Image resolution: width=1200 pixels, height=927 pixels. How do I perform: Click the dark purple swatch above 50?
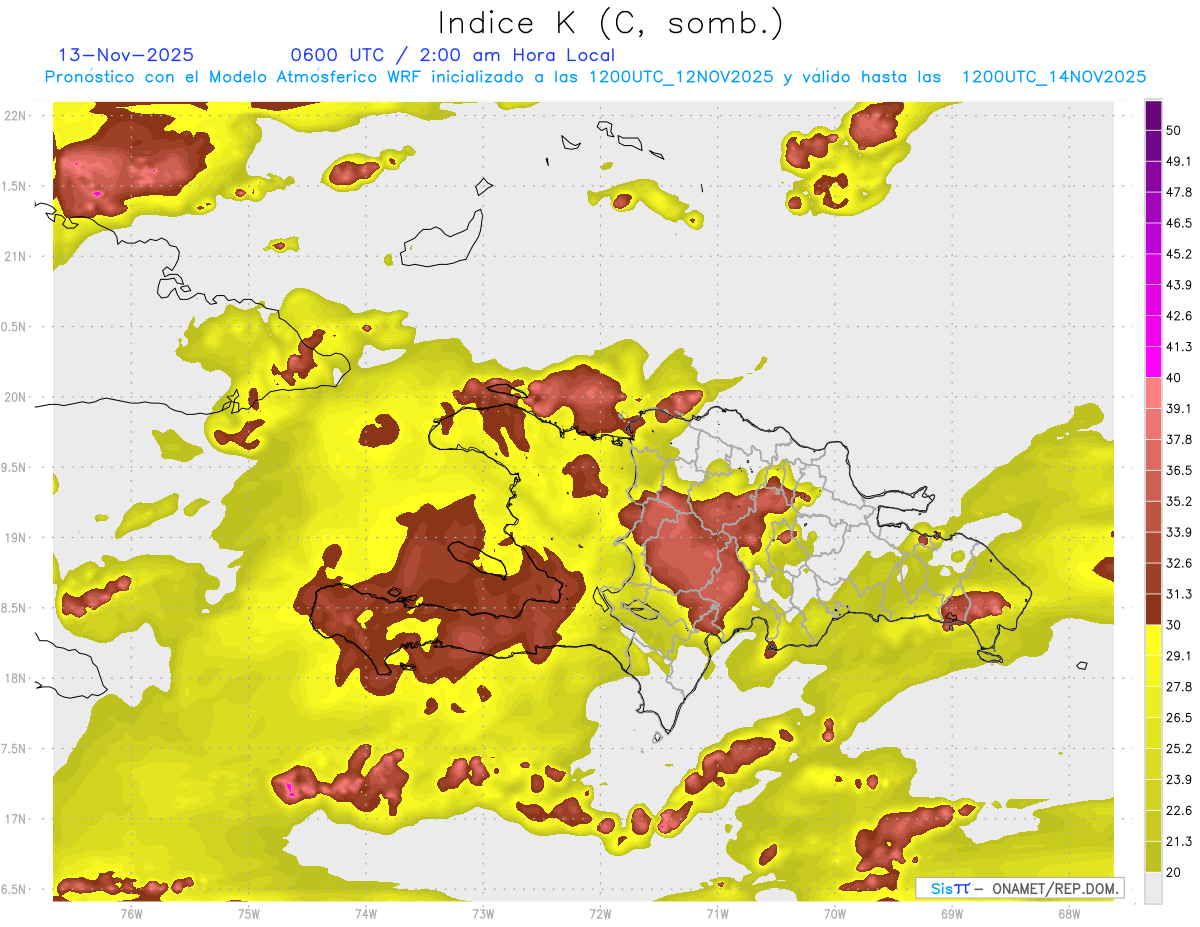point(1153,115)
